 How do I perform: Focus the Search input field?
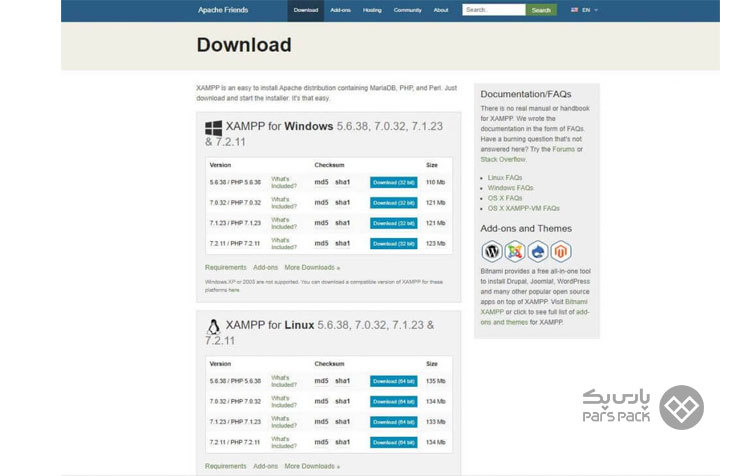coord(494,10)
